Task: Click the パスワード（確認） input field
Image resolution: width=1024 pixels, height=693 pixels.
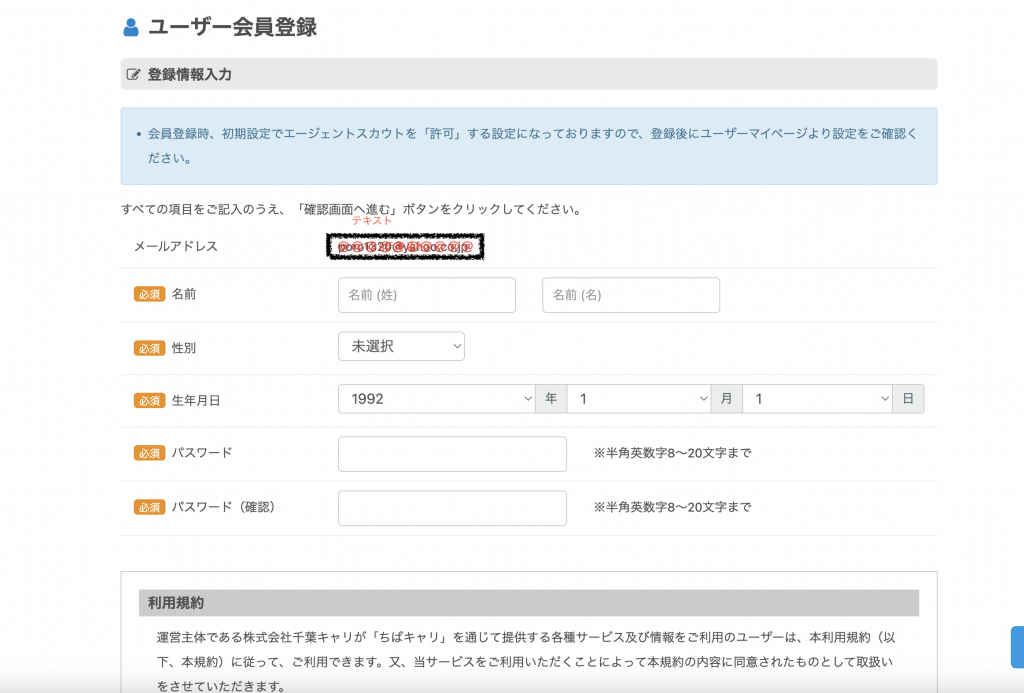Action: point(452,508)
